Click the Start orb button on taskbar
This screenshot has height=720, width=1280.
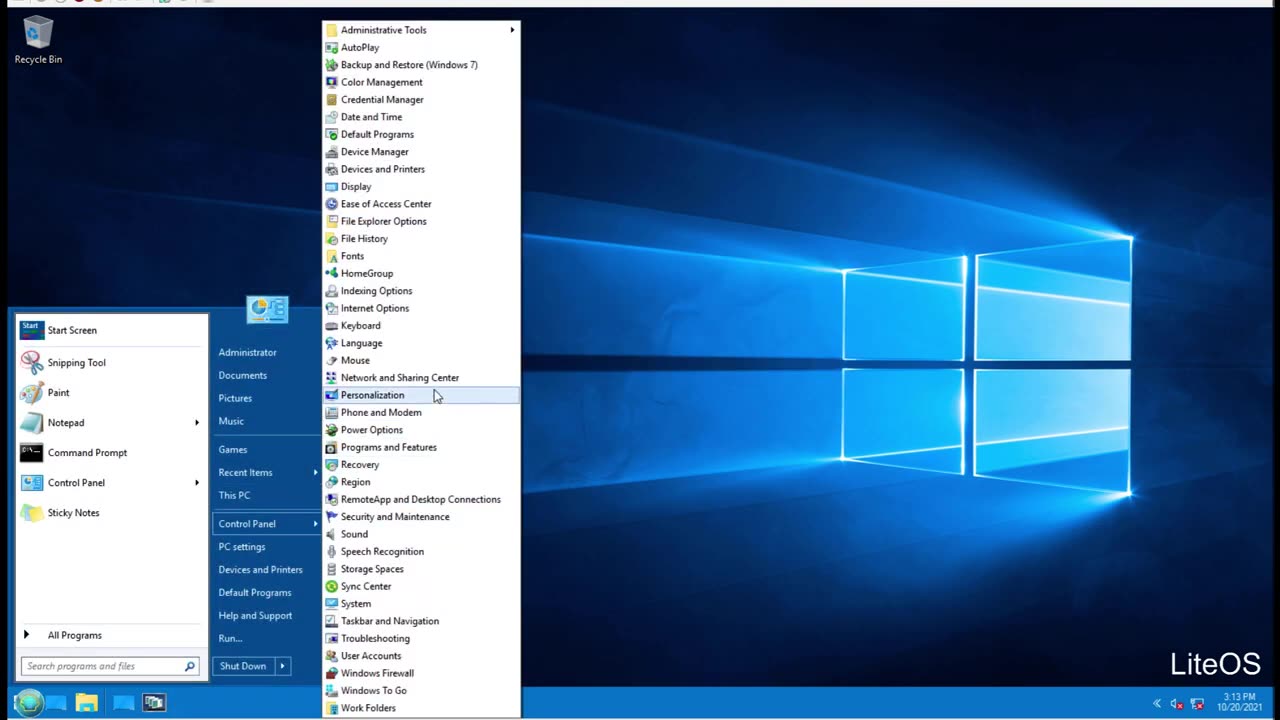click(x=29, y=703)
